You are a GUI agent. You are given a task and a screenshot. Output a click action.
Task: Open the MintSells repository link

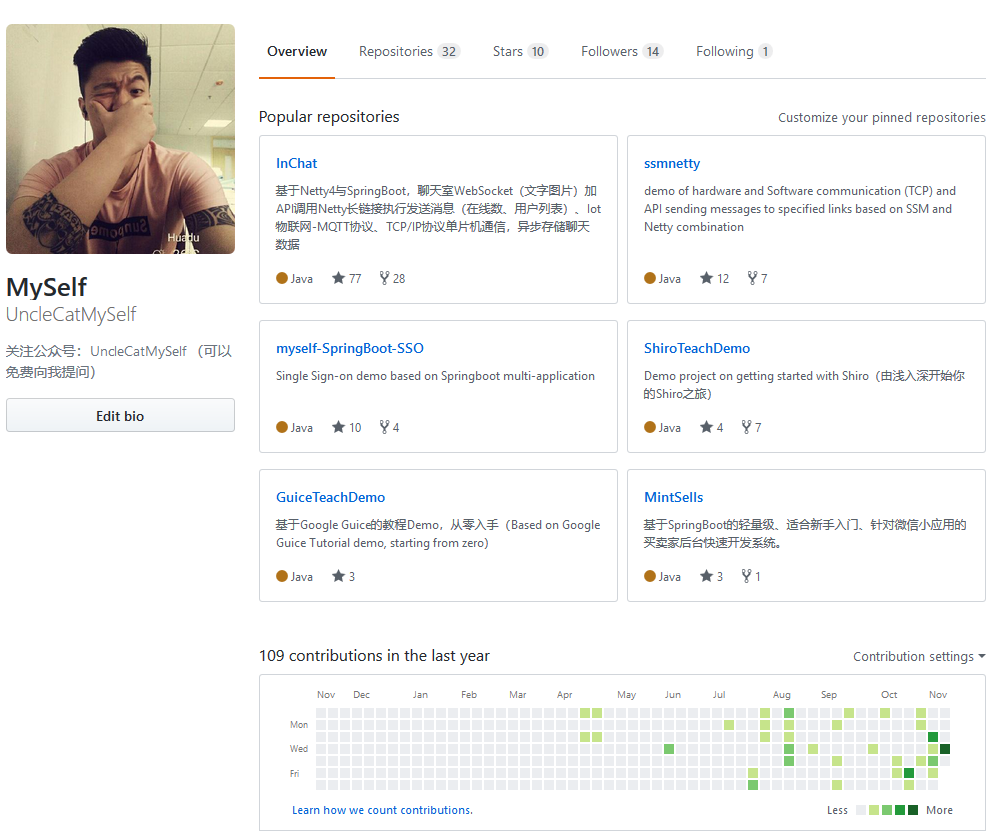[674, 497]
